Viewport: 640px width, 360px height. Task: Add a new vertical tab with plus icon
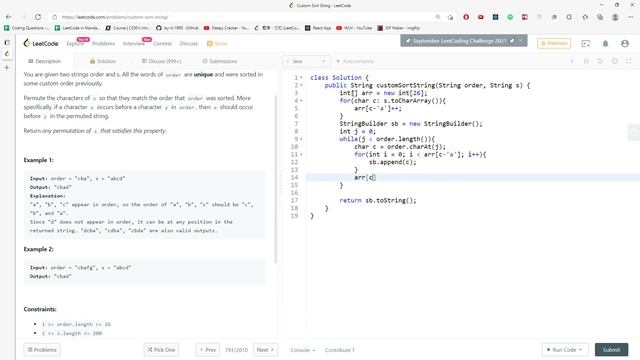click(x=7, y=67)
